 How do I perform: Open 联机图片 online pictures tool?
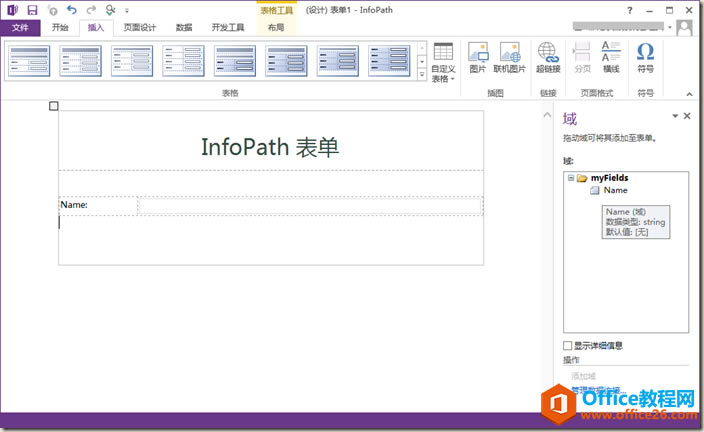509,58
